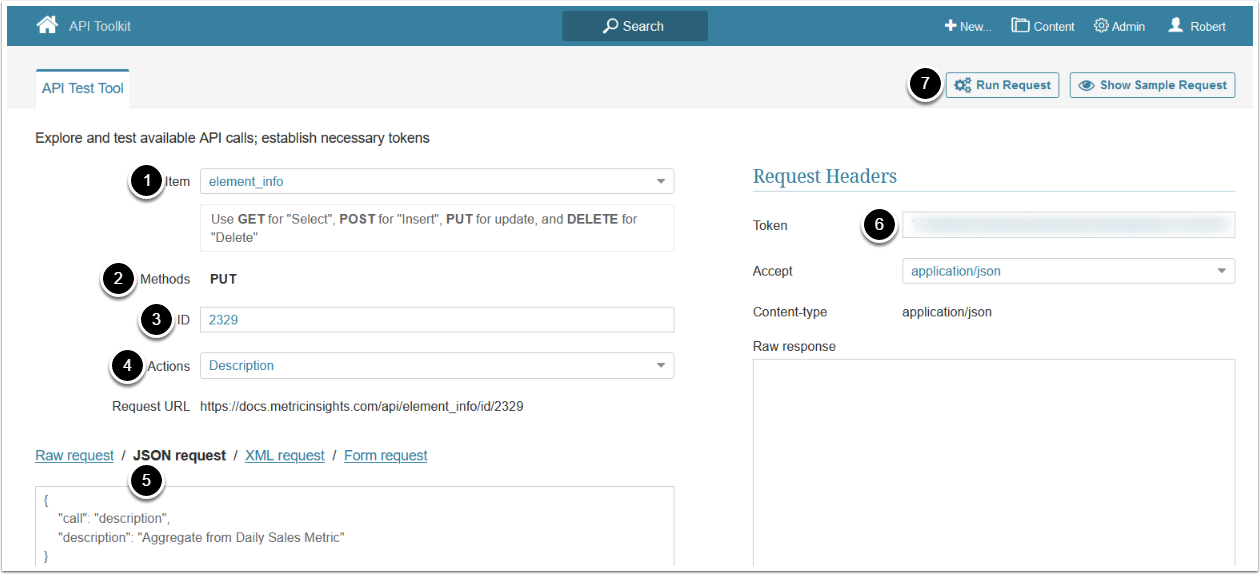Image resolution: width=1260 pixels, height=574 pixels.
Task: Switch to JSON request view
Action: 179,455
